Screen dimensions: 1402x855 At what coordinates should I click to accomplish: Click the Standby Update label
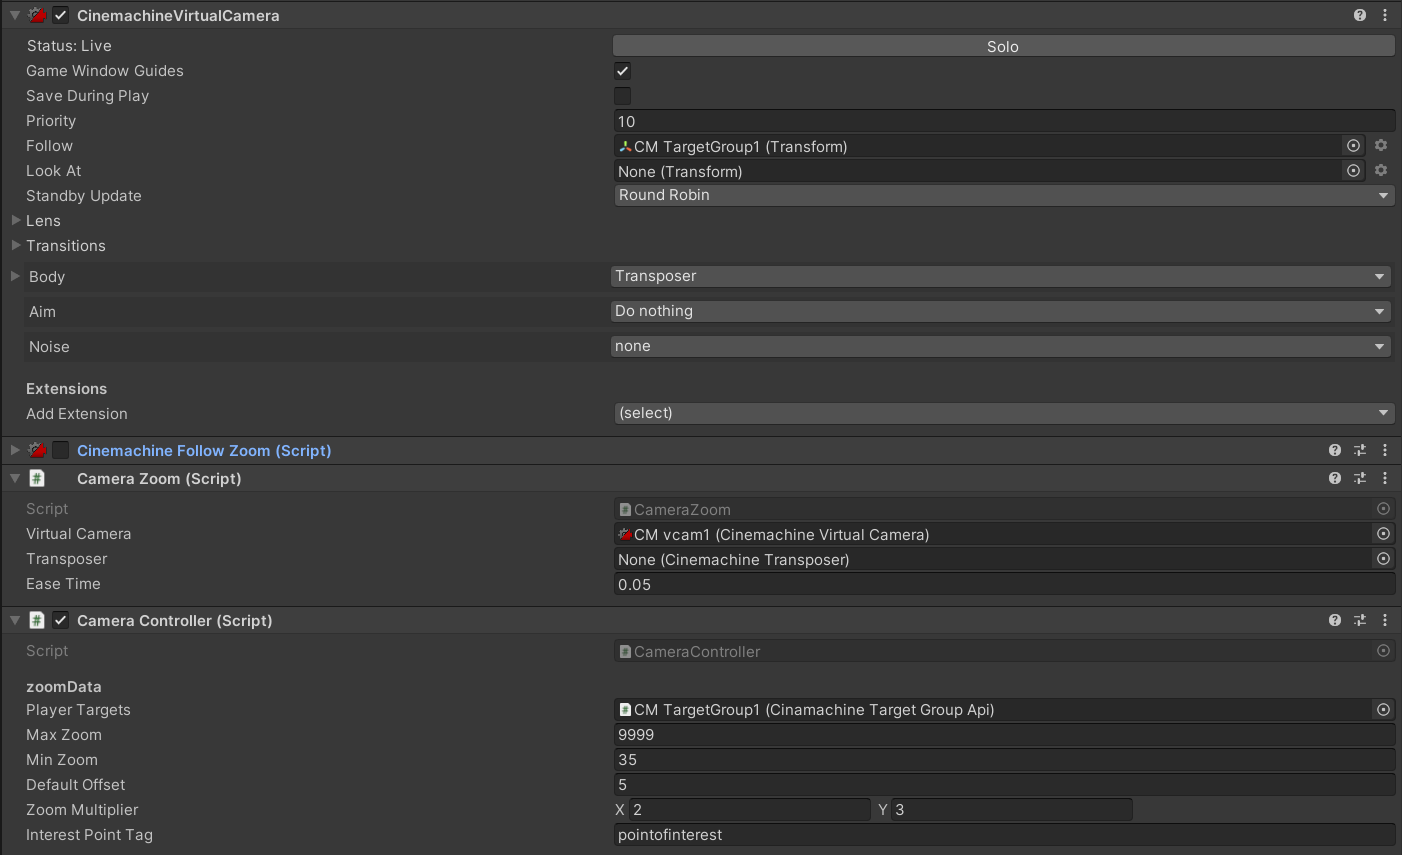84,196
